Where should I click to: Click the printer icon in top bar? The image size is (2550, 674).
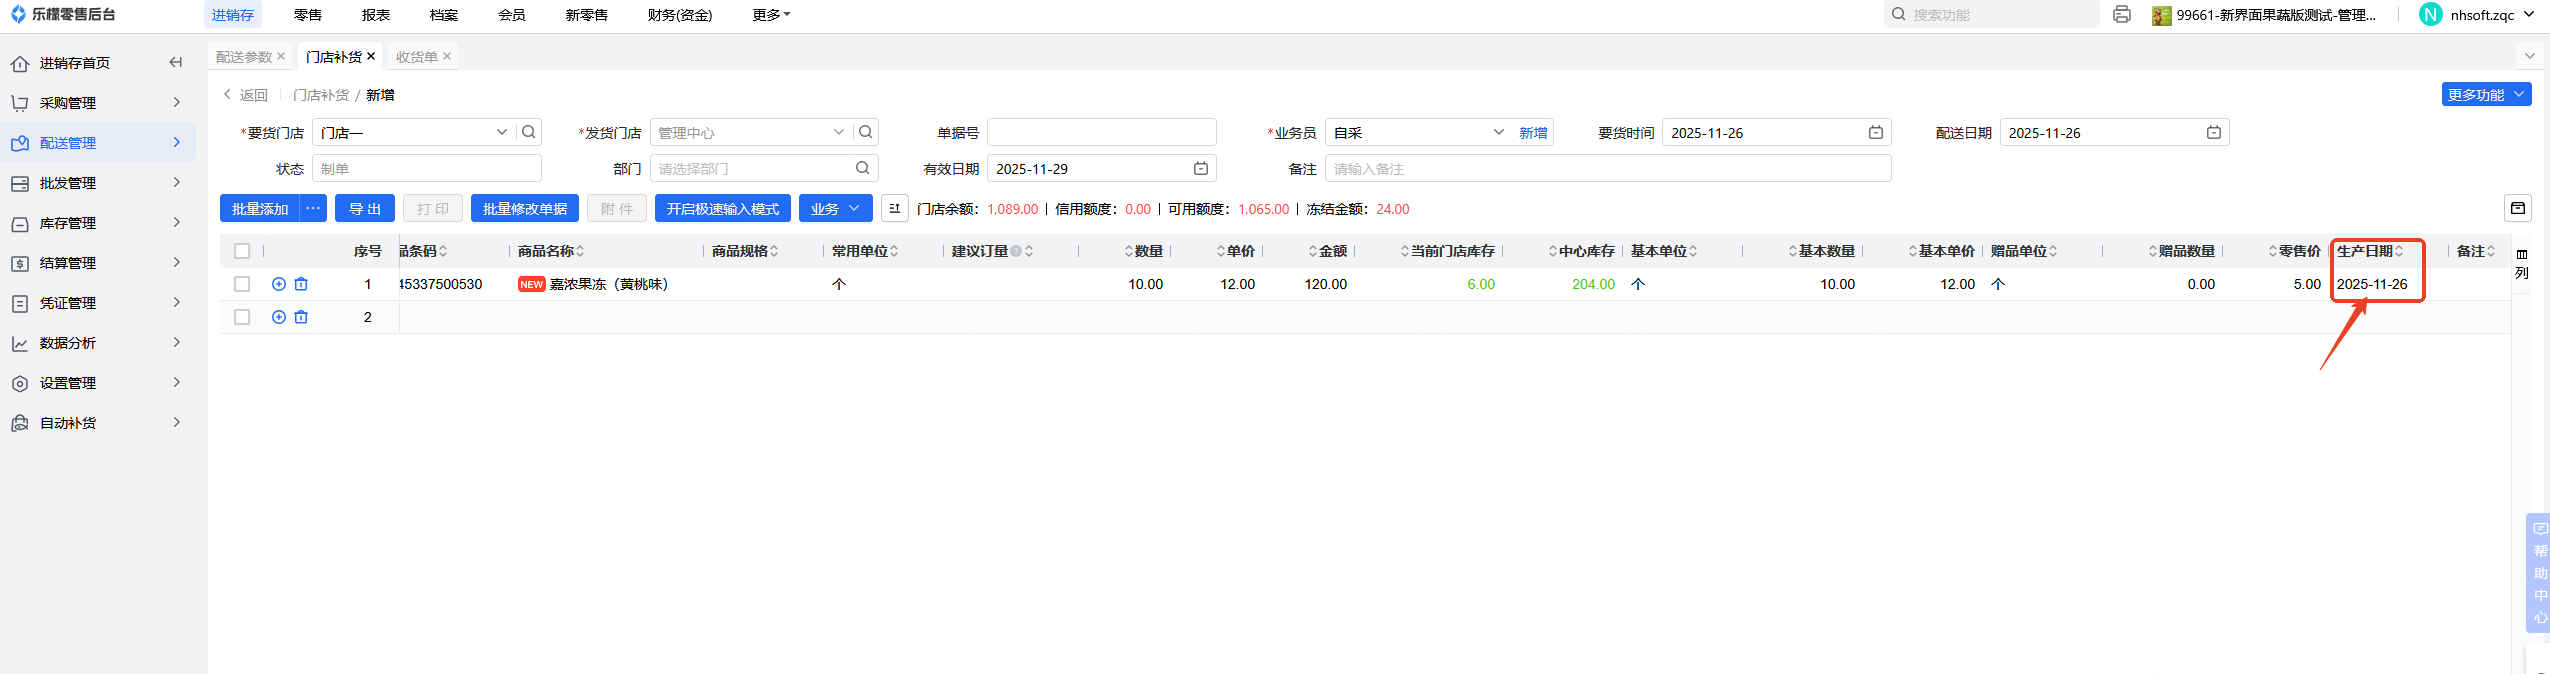pyautogui.click(x=2121, y=15)
